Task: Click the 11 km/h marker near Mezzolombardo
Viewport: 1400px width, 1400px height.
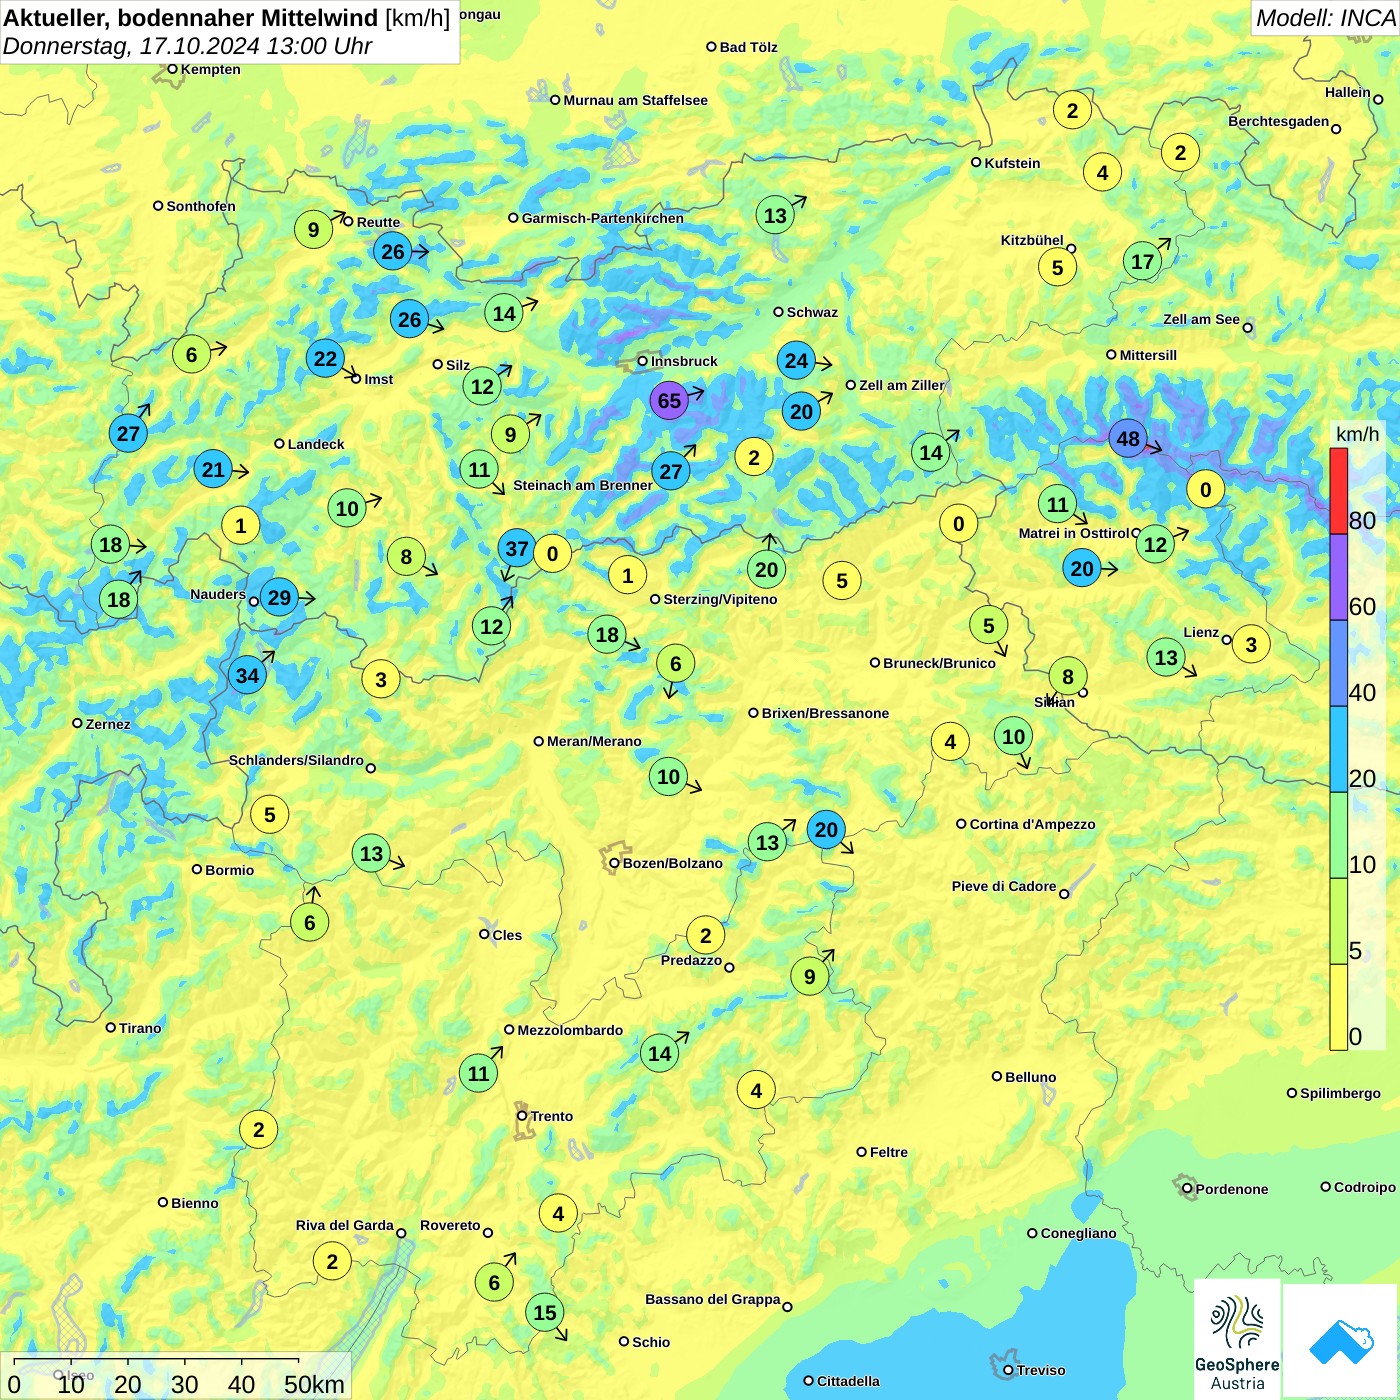Action: point(478,1073)
